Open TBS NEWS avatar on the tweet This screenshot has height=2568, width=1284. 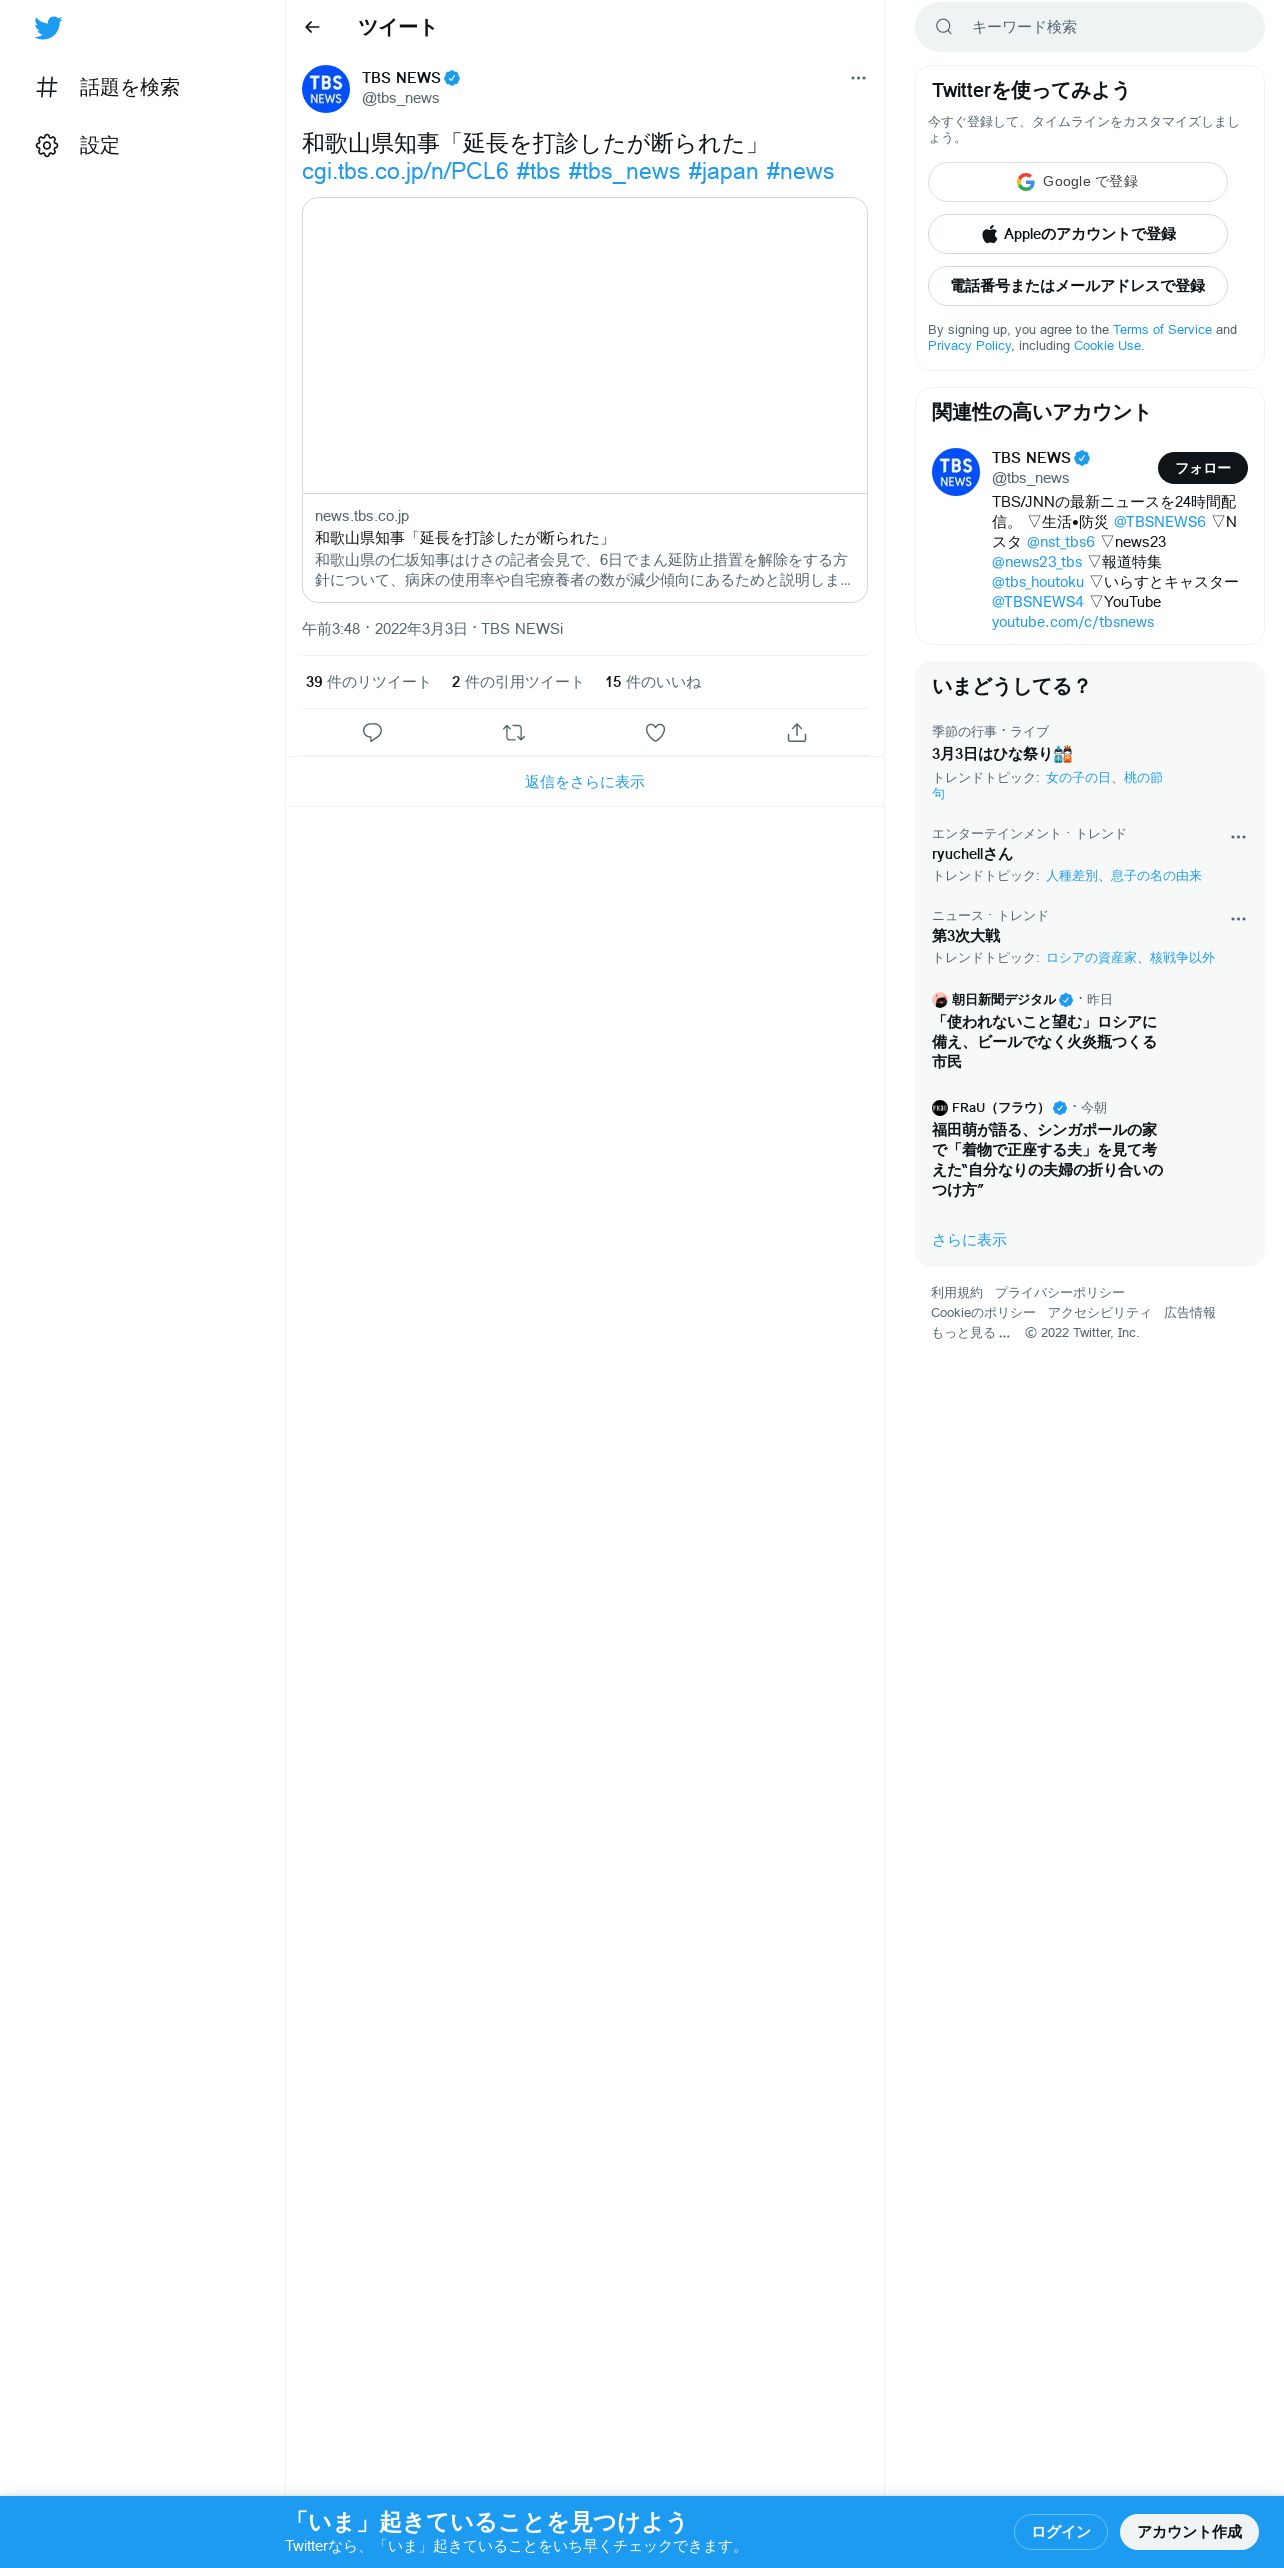click(326, 89)
